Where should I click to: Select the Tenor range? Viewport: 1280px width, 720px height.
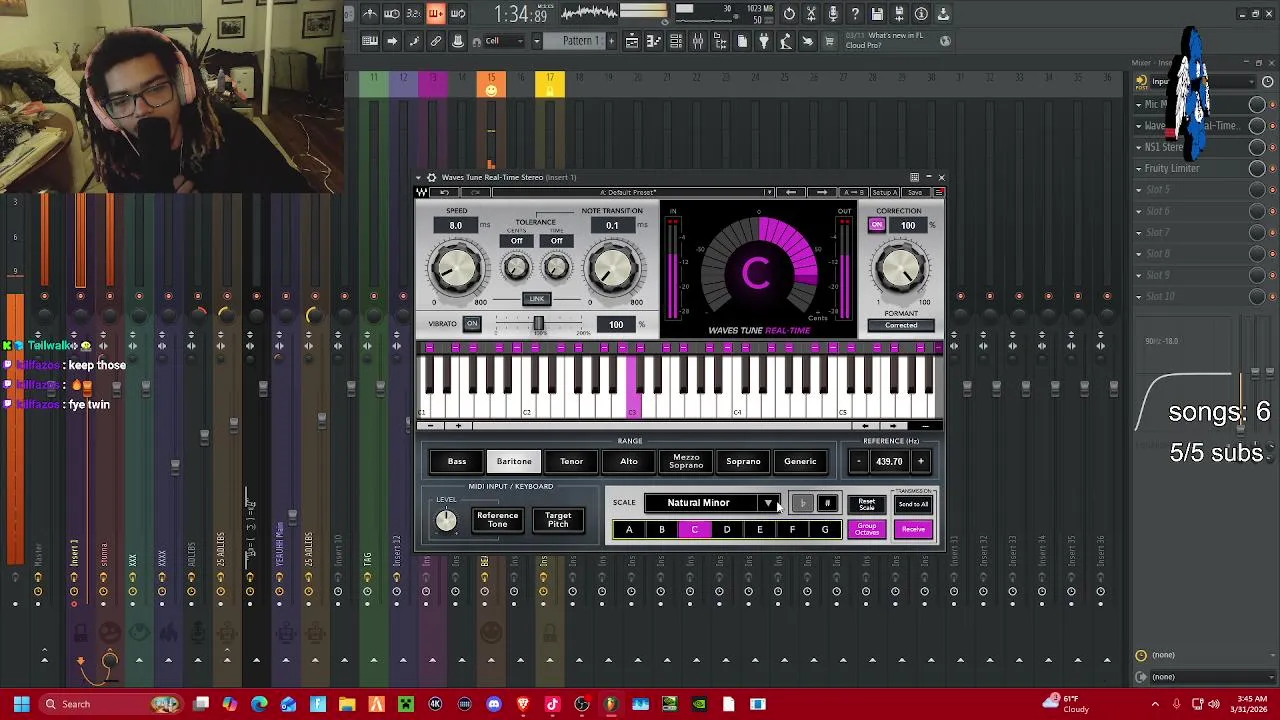[x=571, y=461]
